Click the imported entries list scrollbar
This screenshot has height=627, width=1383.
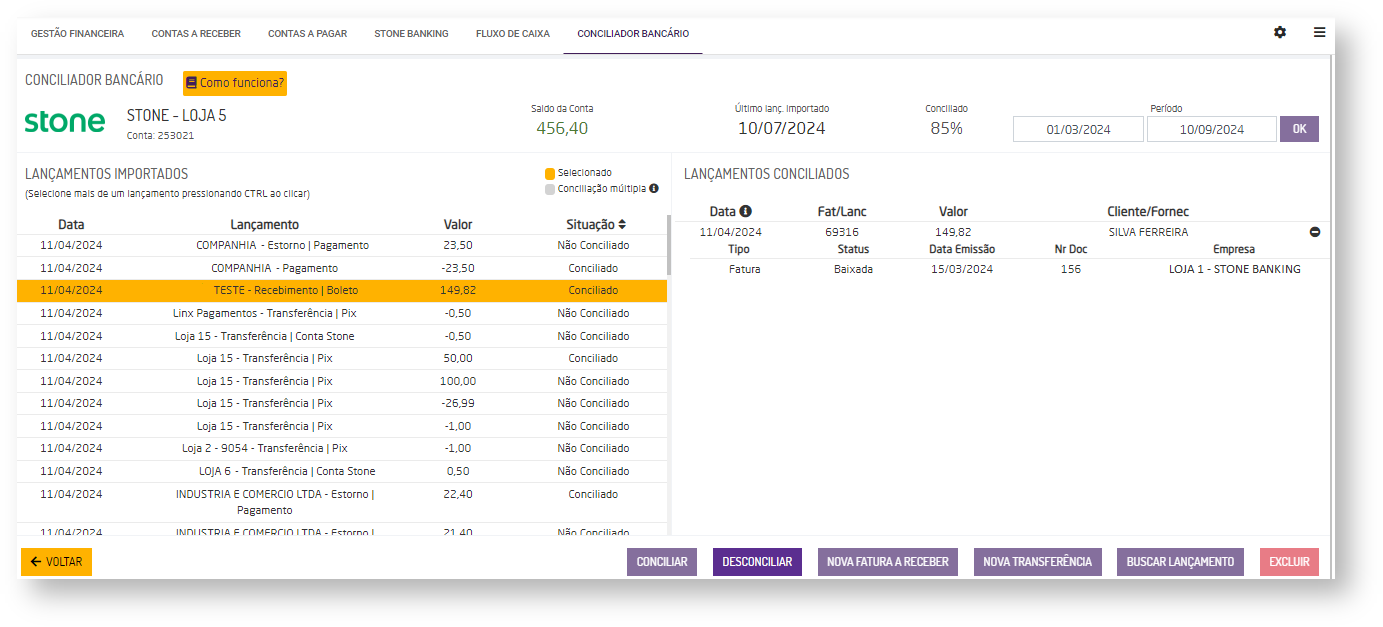coord(669,245)
